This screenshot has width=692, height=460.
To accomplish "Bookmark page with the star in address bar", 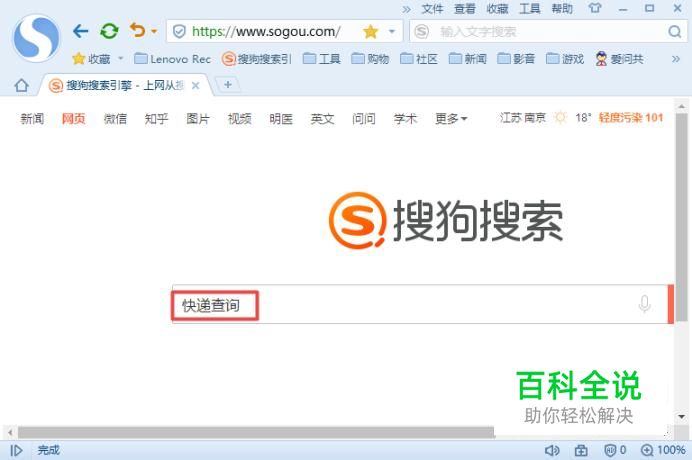I will 371,32.
